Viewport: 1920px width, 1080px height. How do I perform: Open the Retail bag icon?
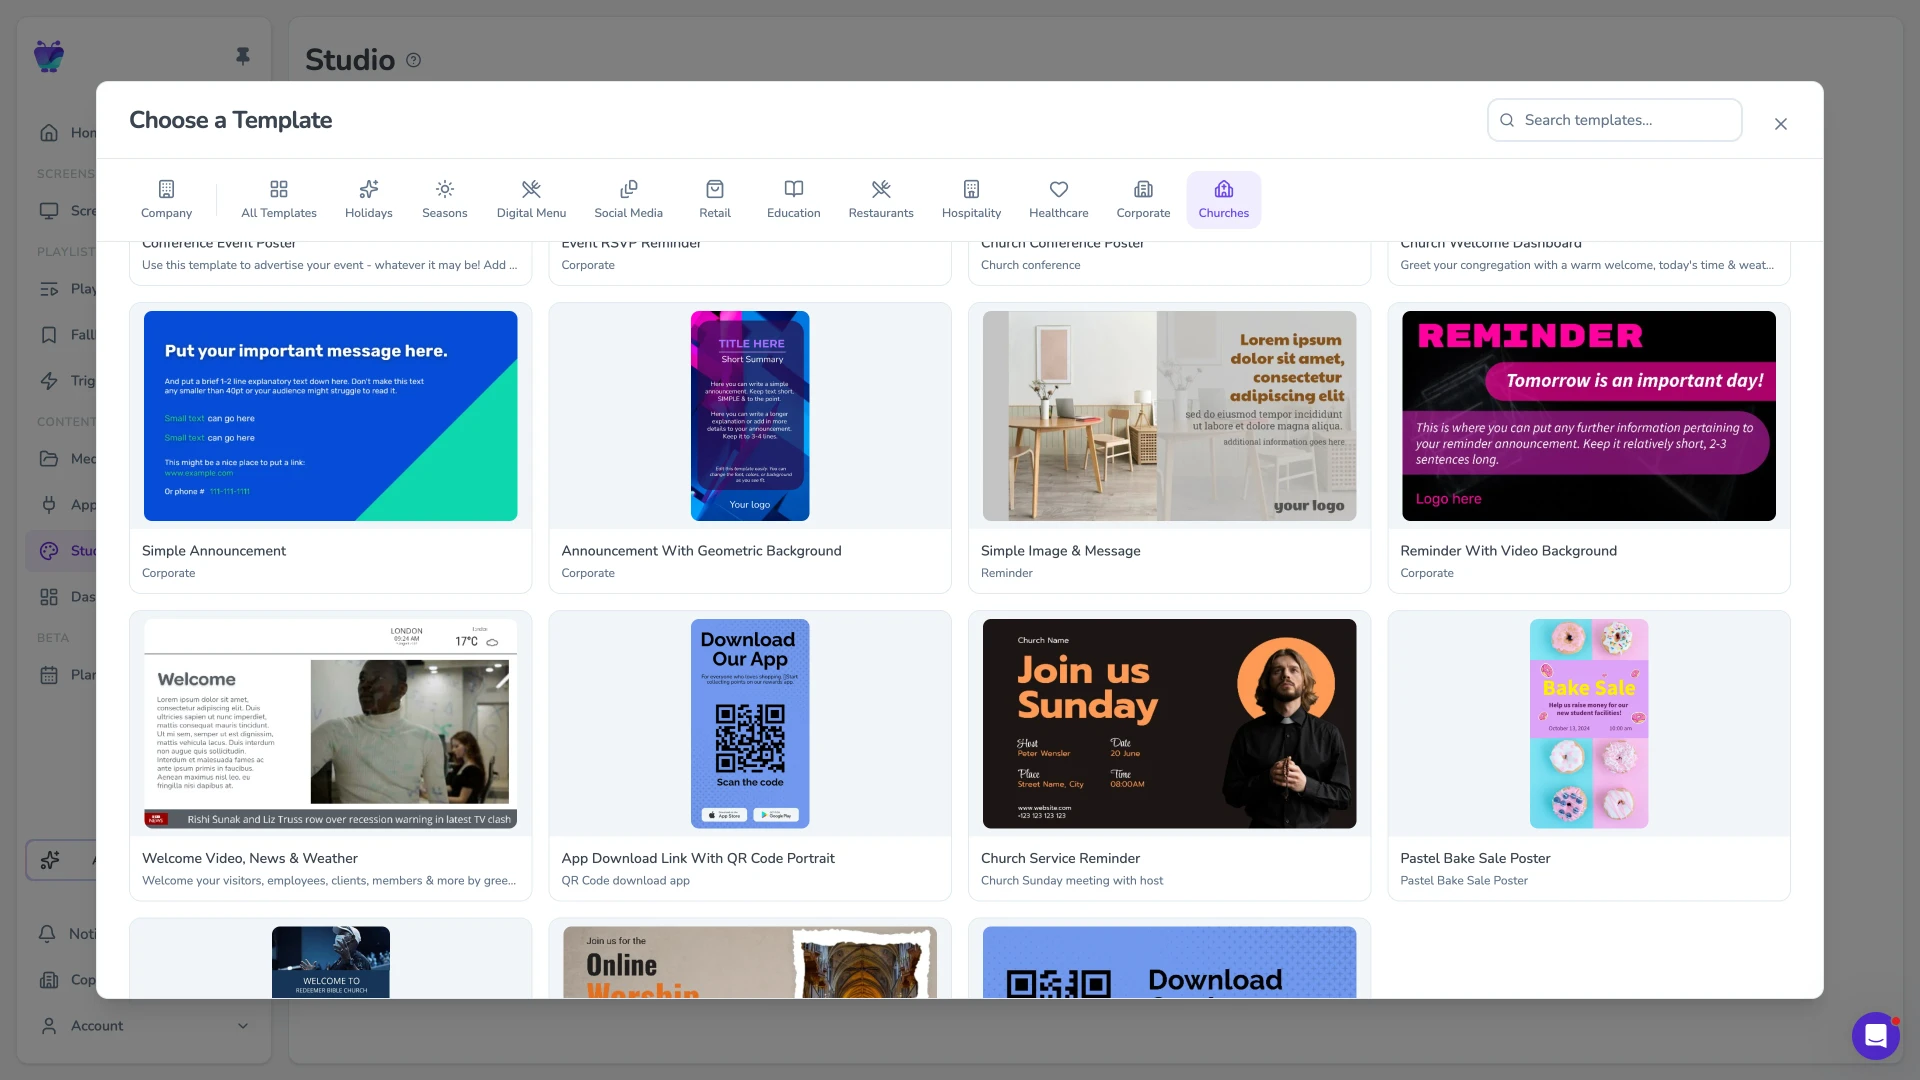(x=715, y=189)
